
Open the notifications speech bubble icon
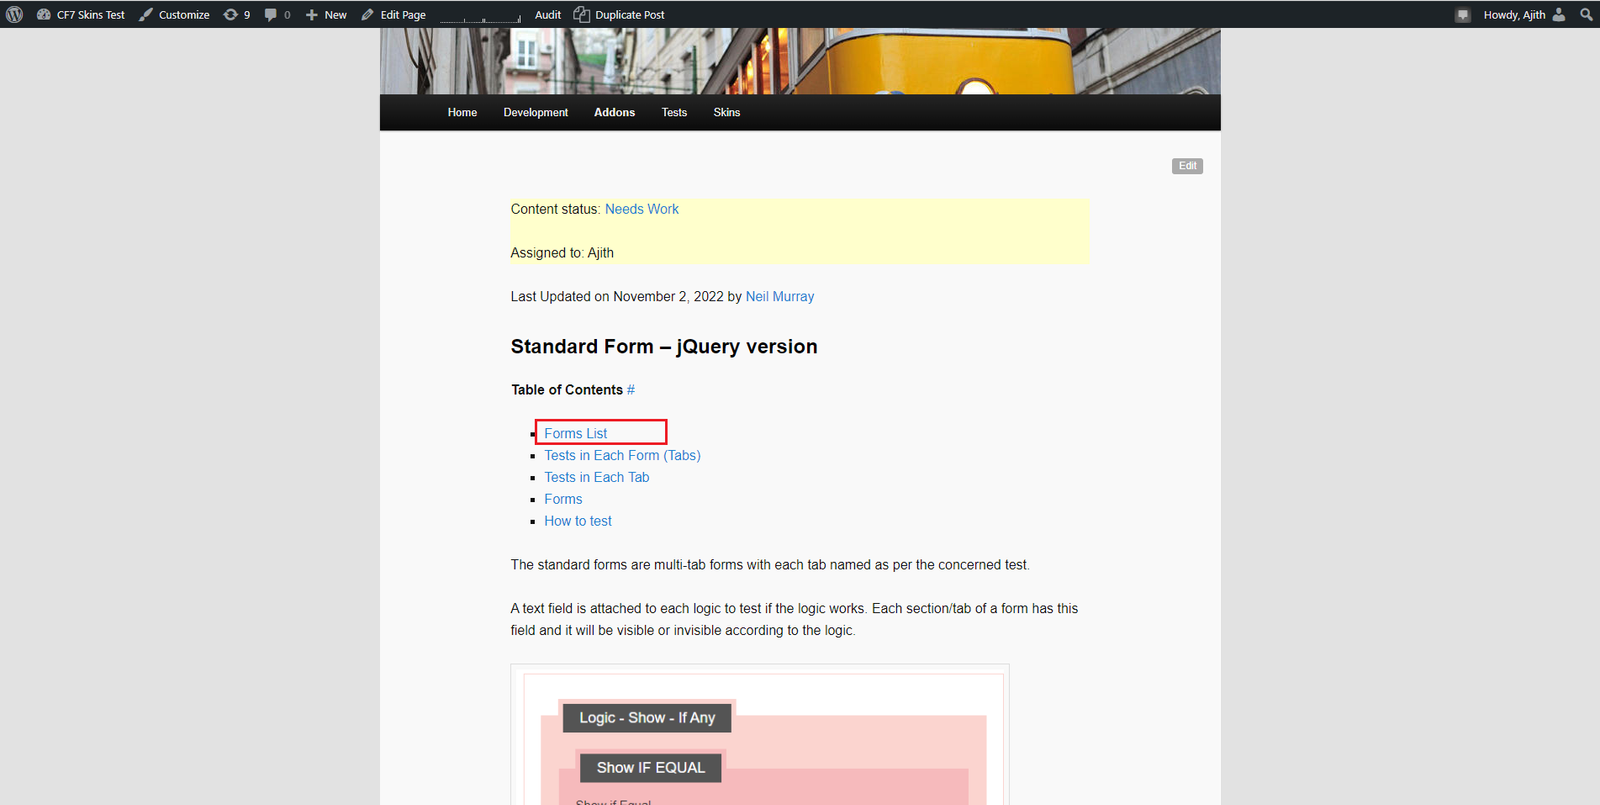pos(1463,15)
